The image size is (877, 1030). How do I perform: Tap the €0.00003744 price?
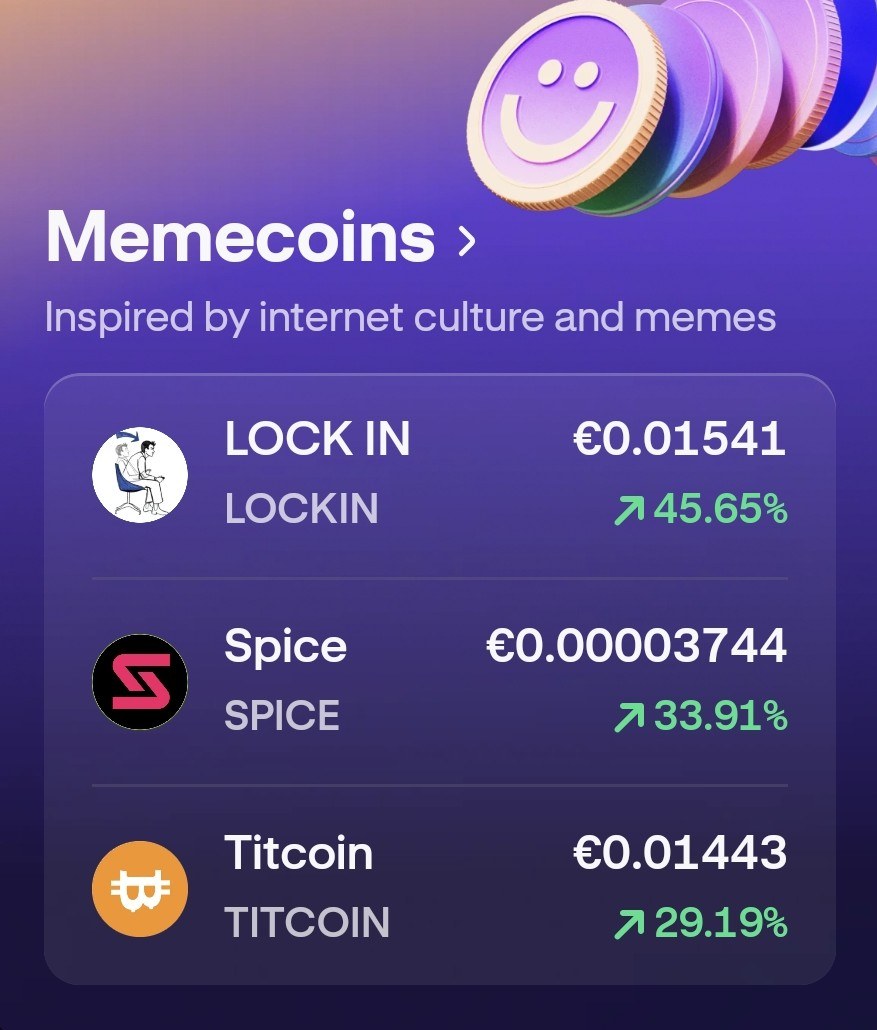tap(636, 646)
